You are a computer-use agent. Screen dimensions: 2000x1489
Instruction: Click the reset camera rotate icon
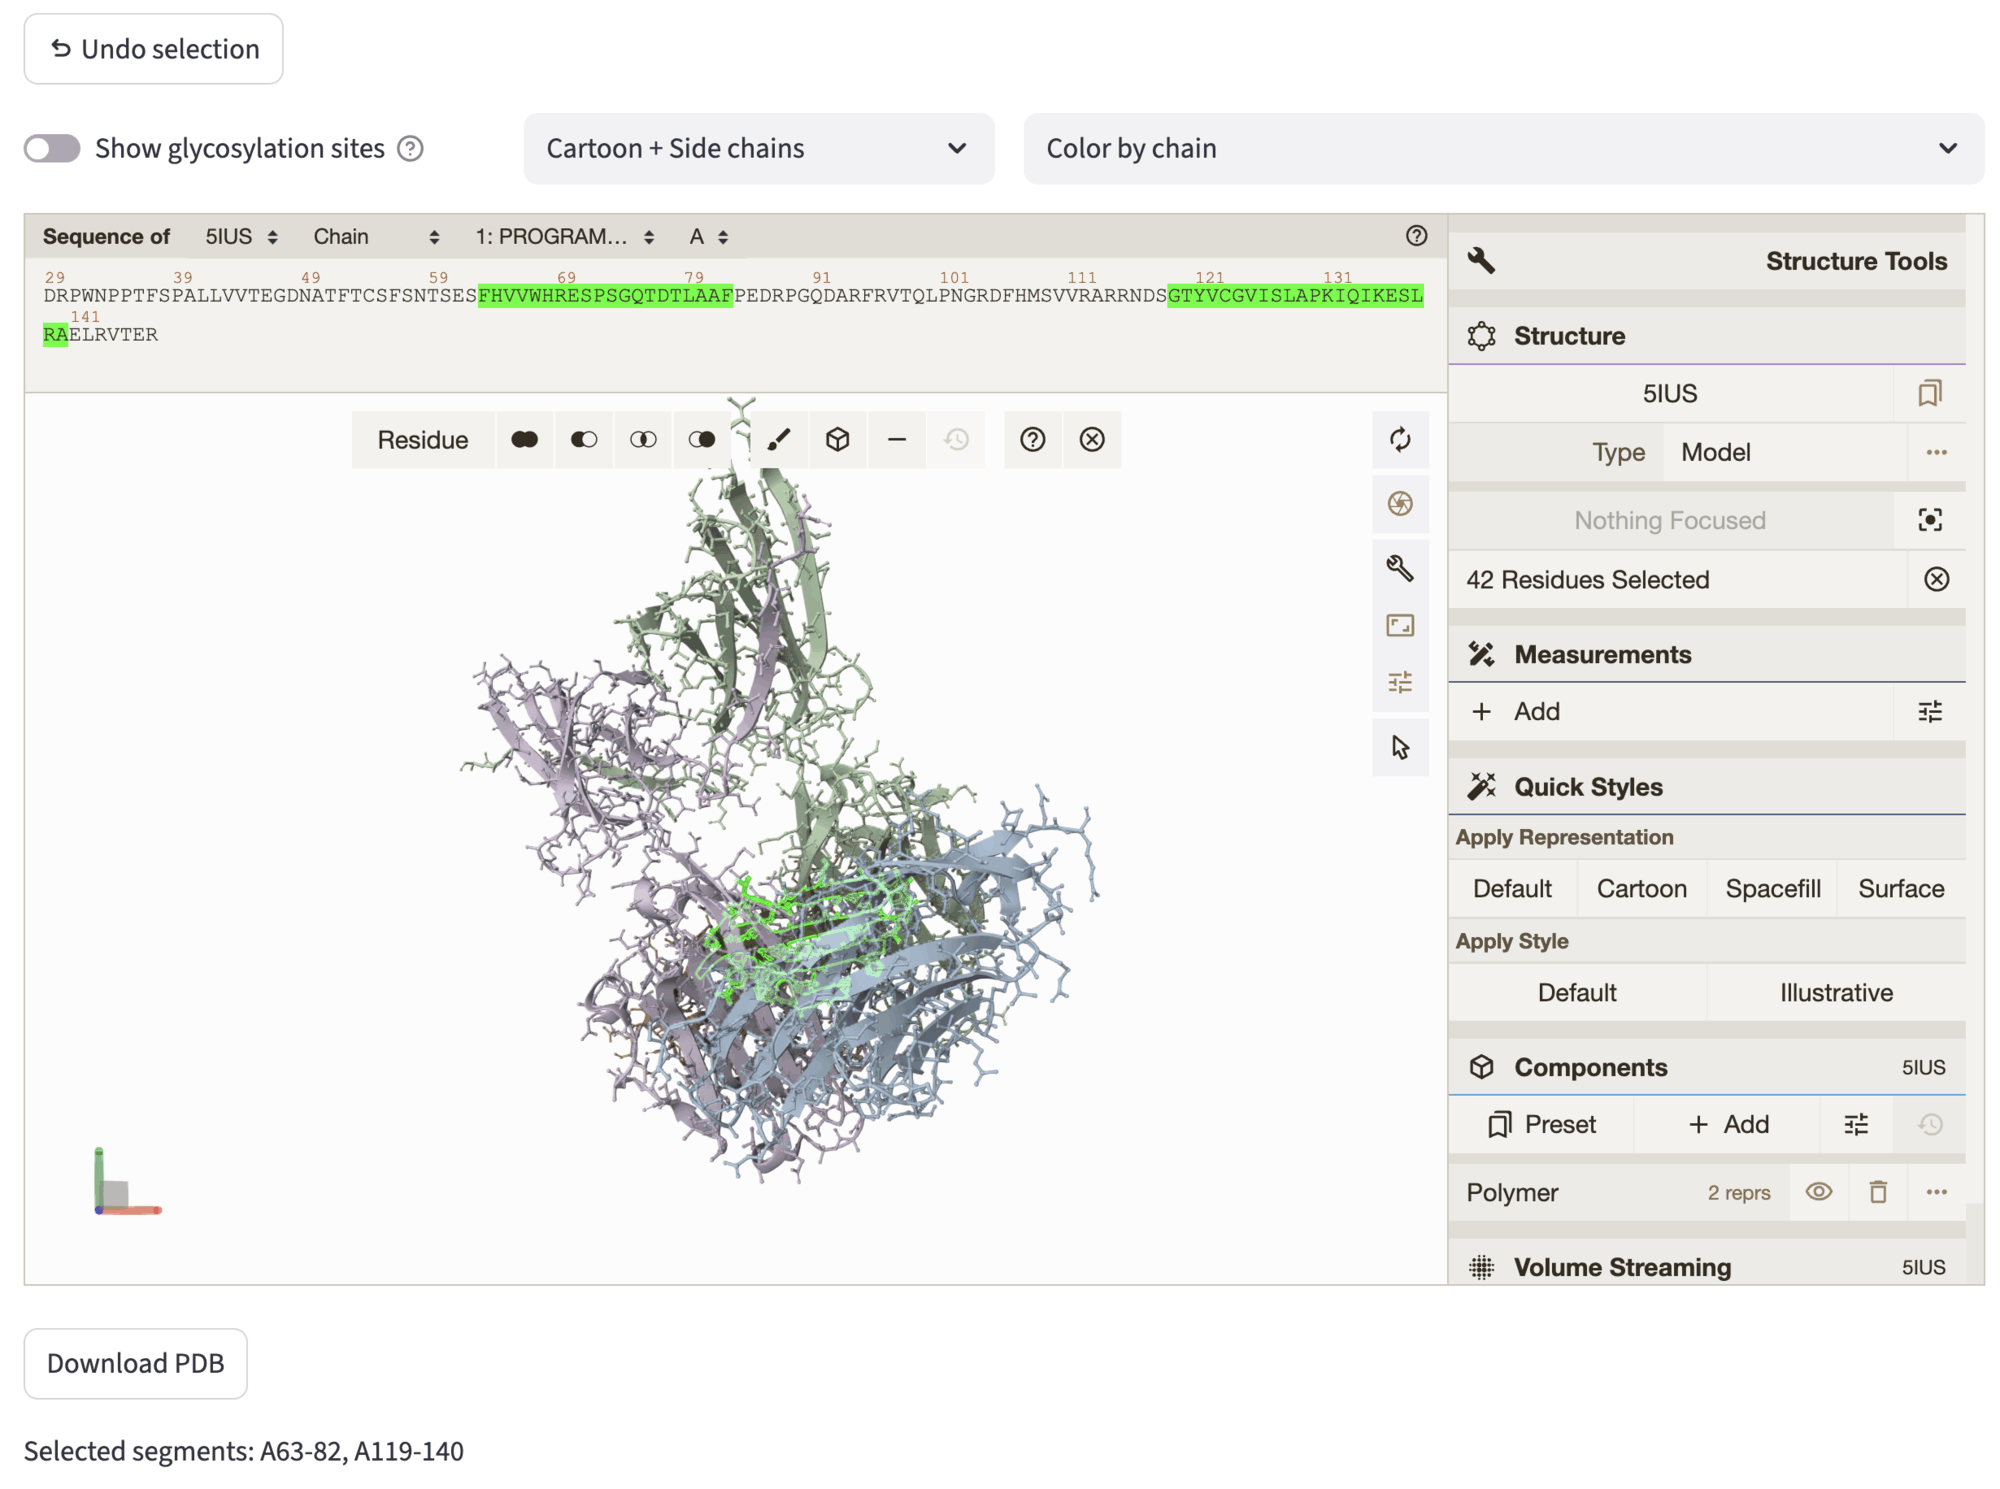(1399, 439)
